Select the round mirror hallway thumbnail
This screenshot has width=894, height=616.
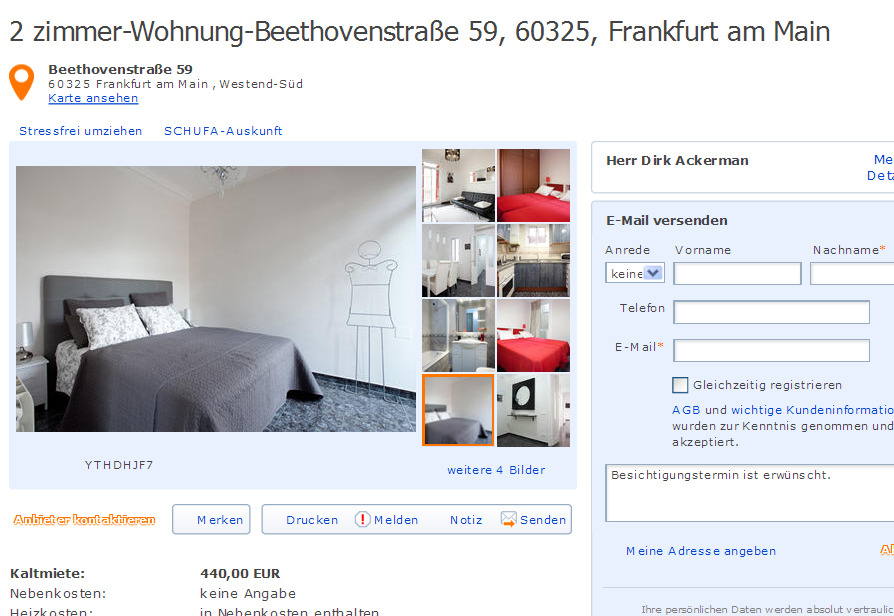click(x=533, y=410)
